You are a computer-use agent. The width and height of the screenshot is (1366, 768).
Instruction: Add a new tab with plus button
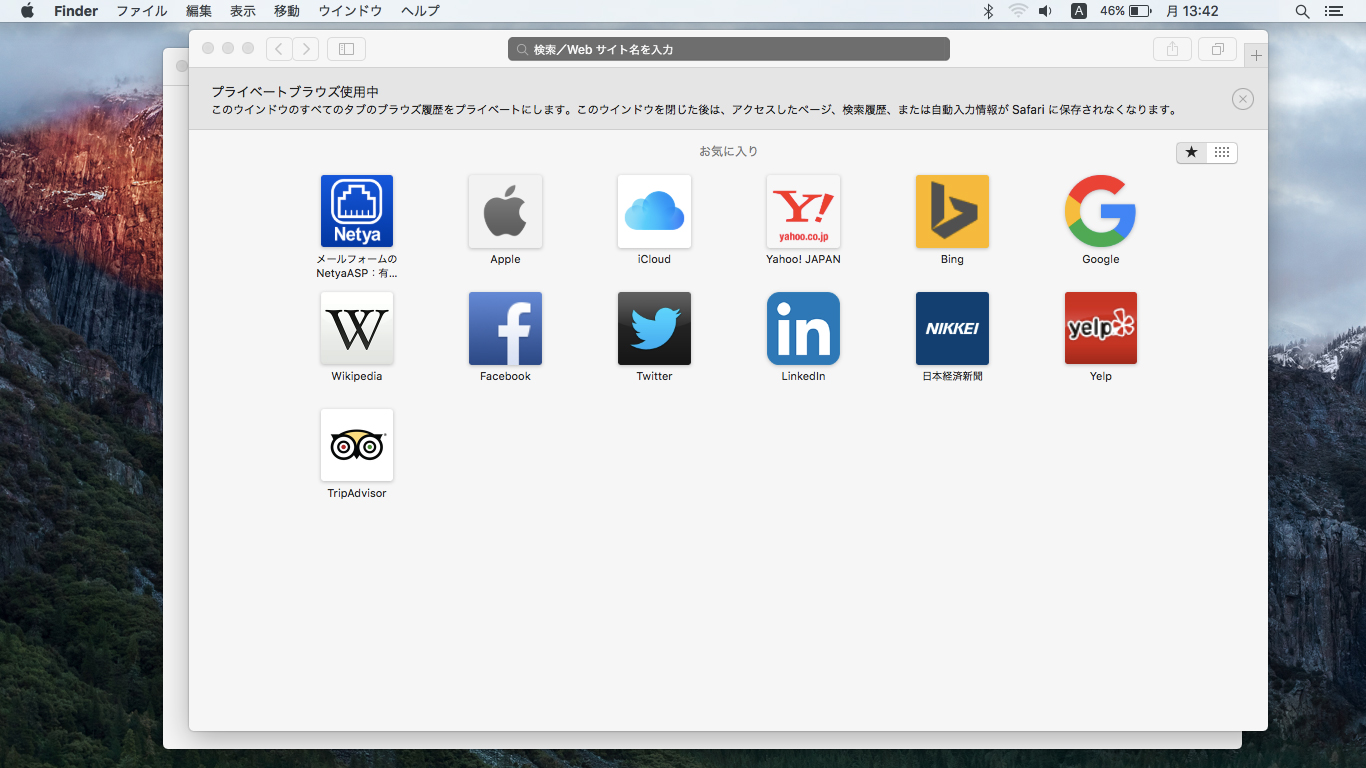(1256, 55)
